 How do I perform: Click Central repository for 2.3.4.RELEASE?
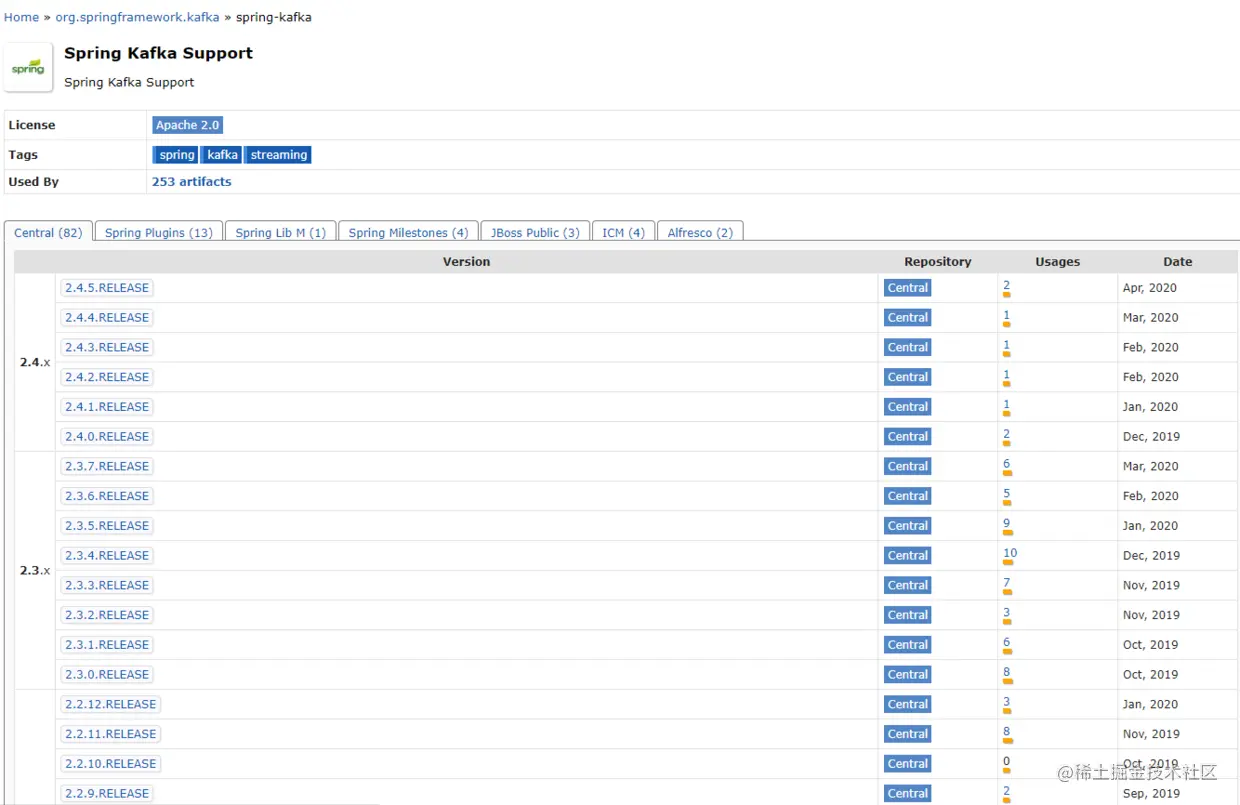[x=908, y=555]
